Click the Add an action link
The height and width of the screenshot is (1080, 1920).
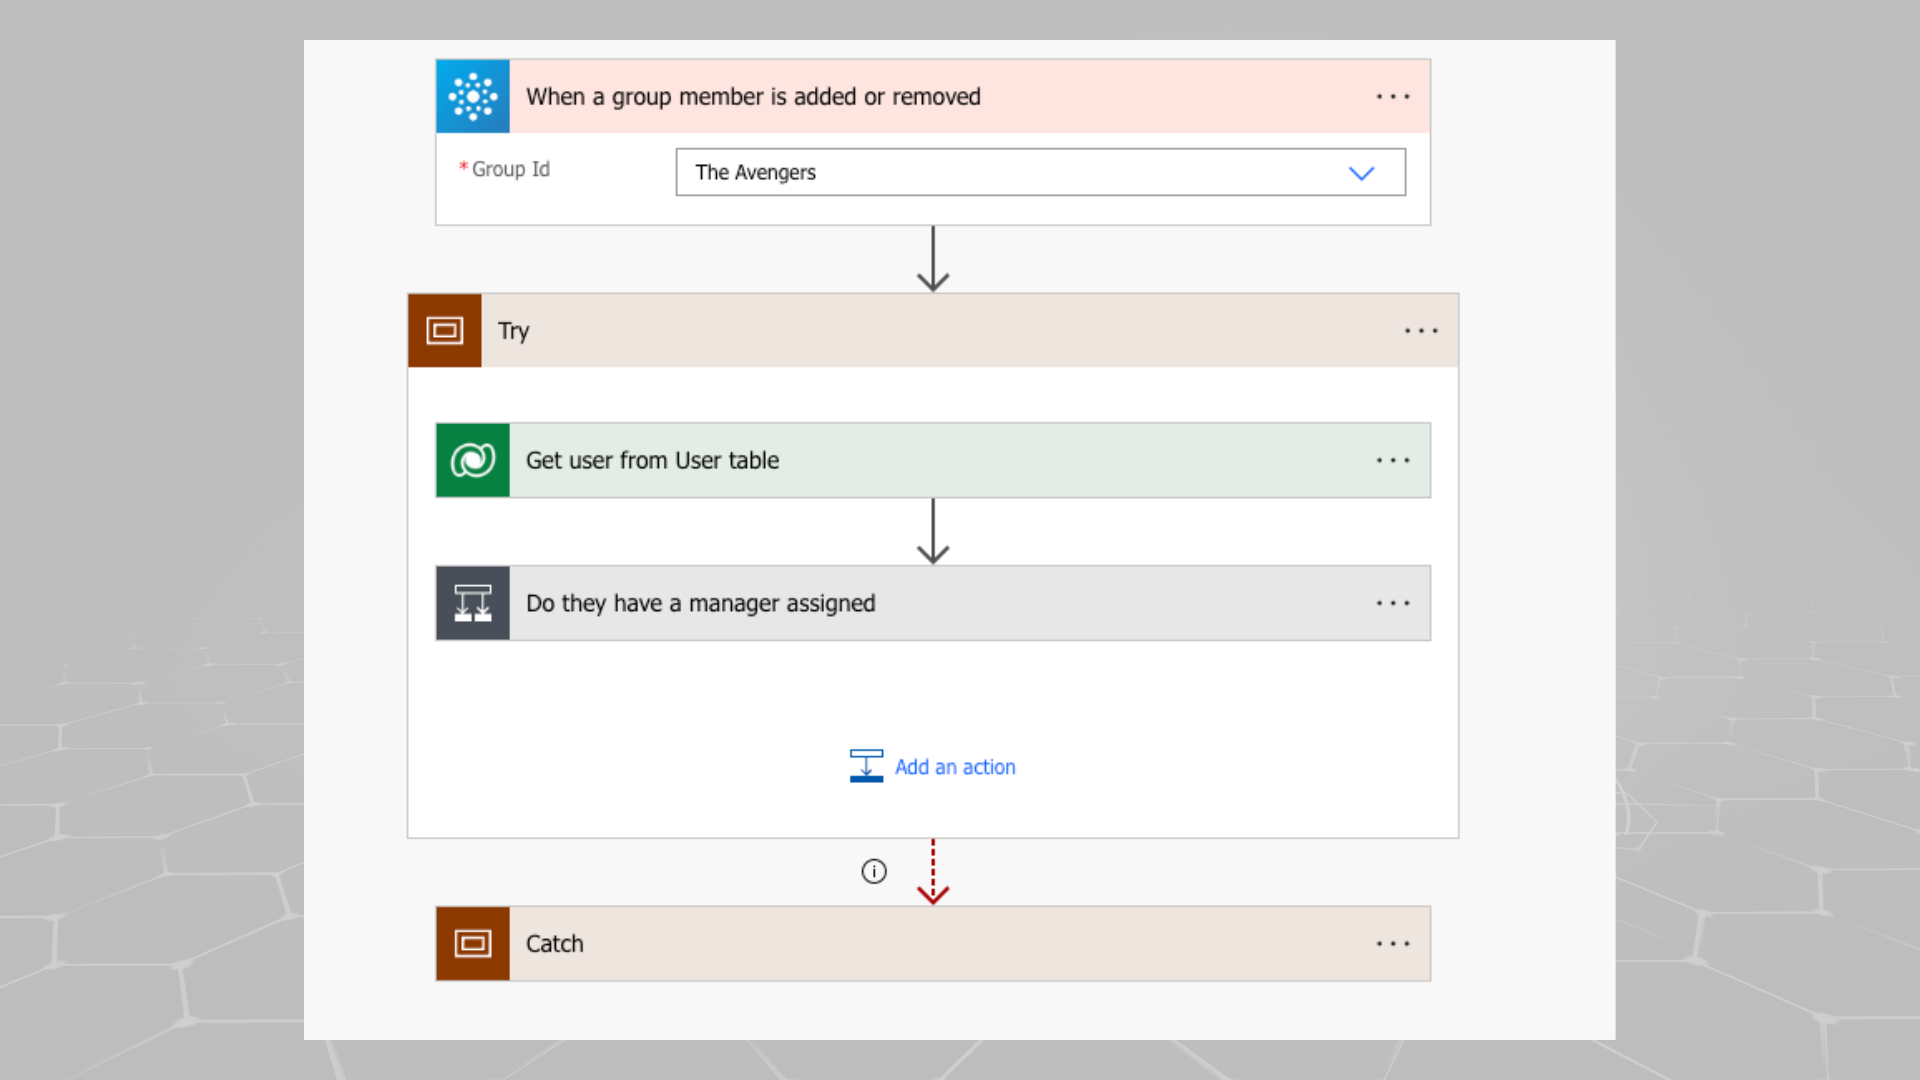pyautogui.click(x=955, y=767)
